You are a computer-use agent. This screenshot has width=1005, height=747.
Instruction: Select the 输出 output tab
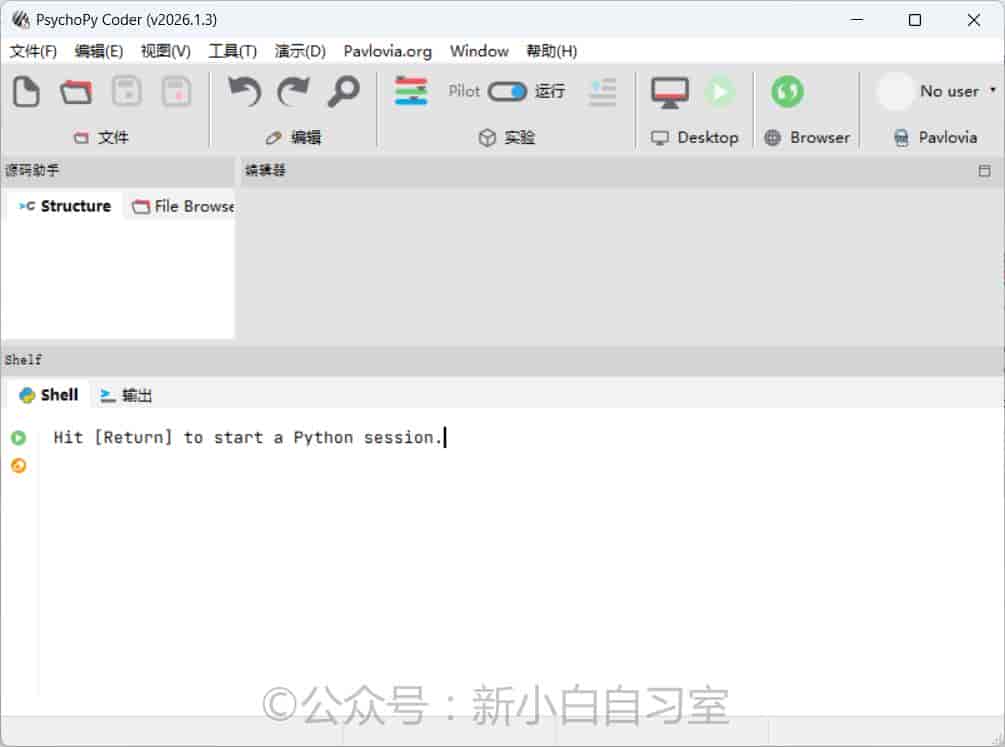pyautogui.click(x=126, y=396)
